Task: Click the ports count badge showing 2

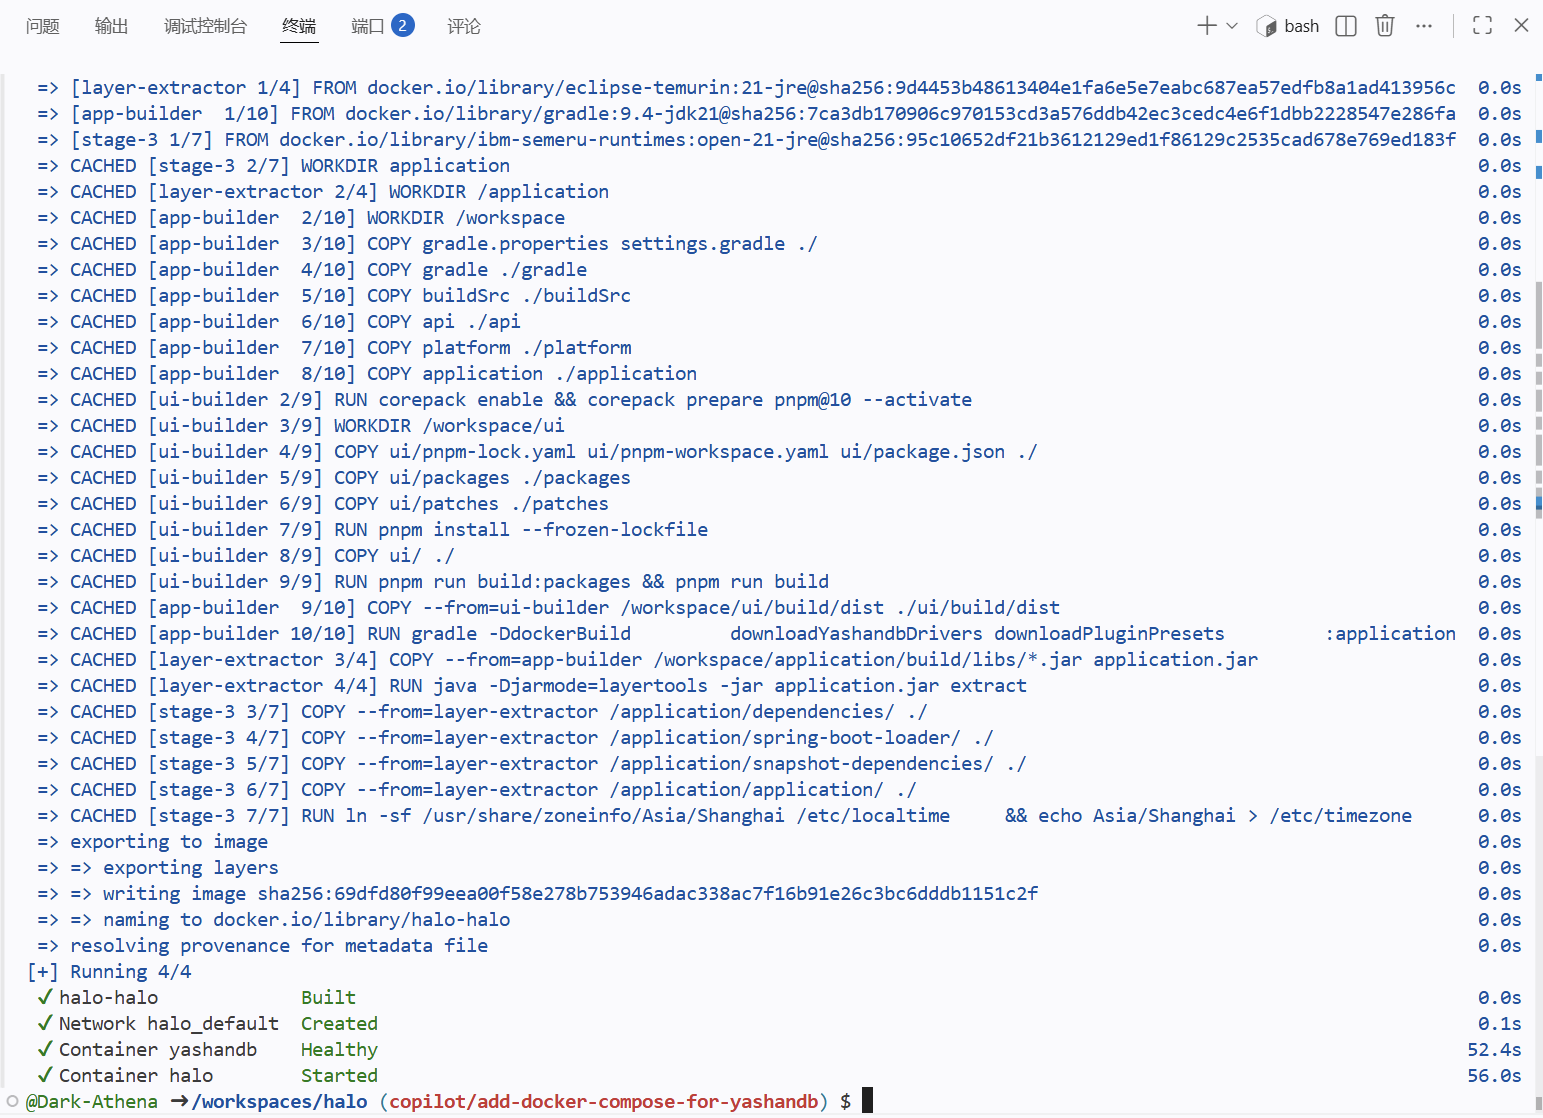Action: [x=402, y=26]
